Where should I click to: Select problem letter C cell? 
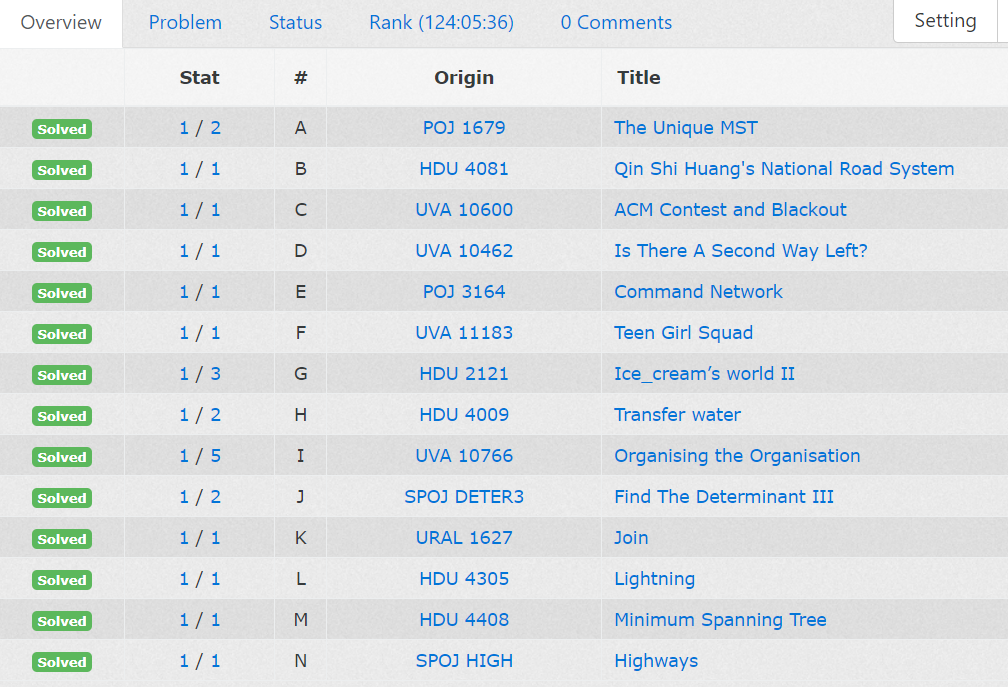[x=300, y=210]
